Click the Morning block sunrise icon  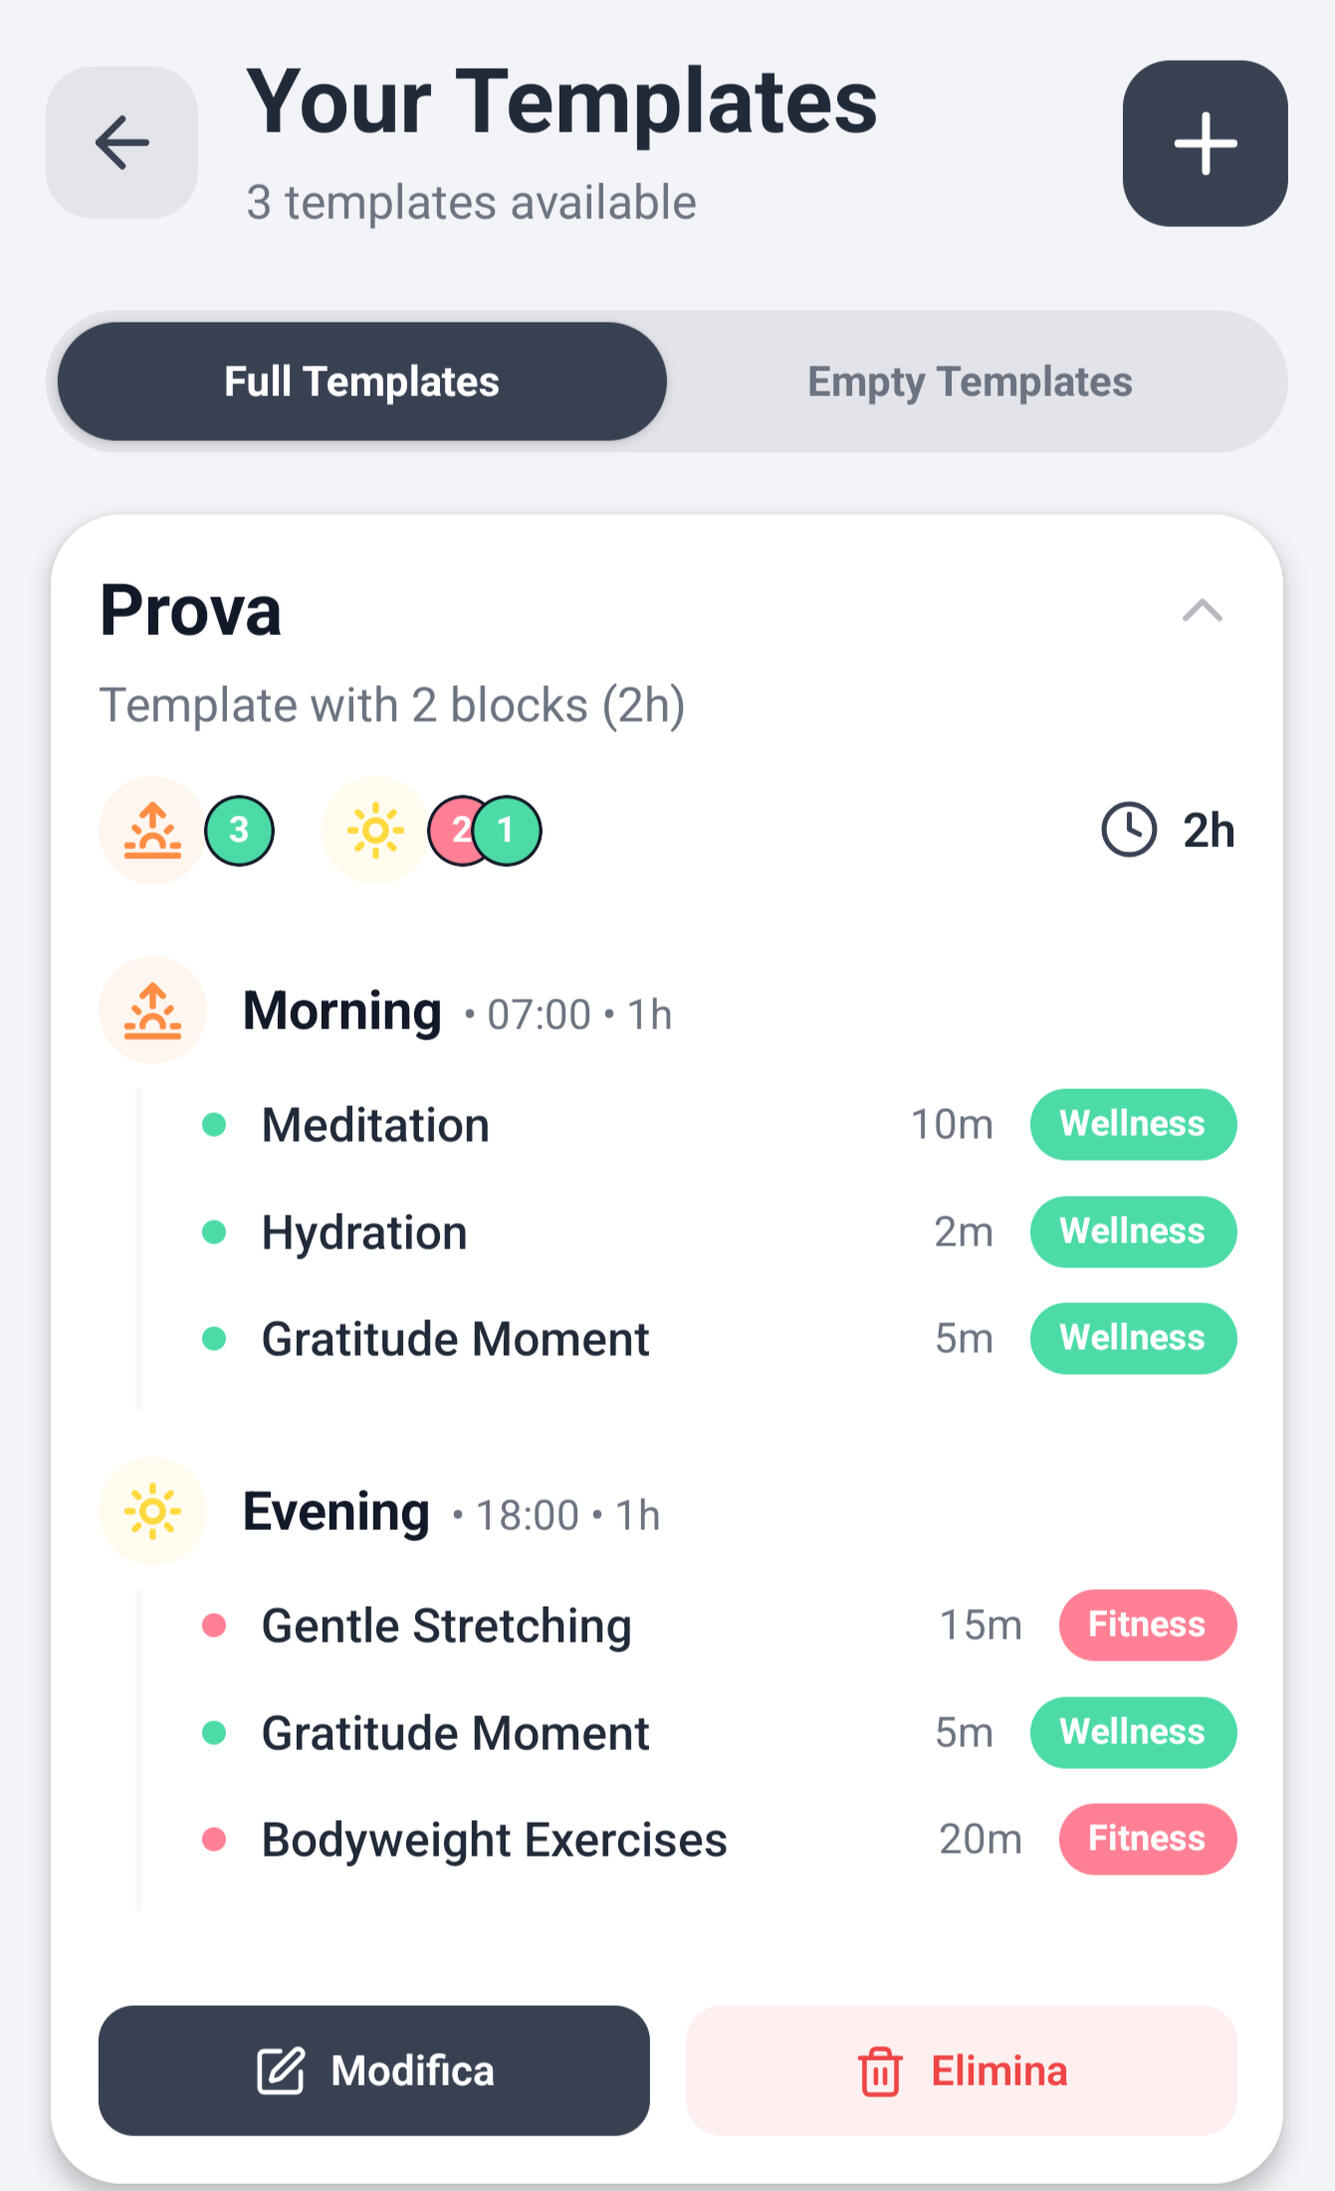point(152,1010)
